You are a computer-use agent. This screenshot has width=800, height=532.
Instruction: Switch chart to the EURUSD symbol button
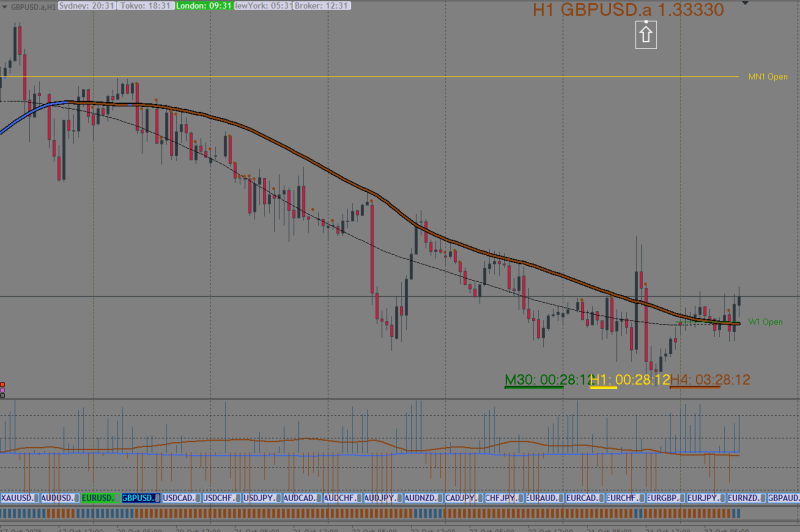point(101,498)
